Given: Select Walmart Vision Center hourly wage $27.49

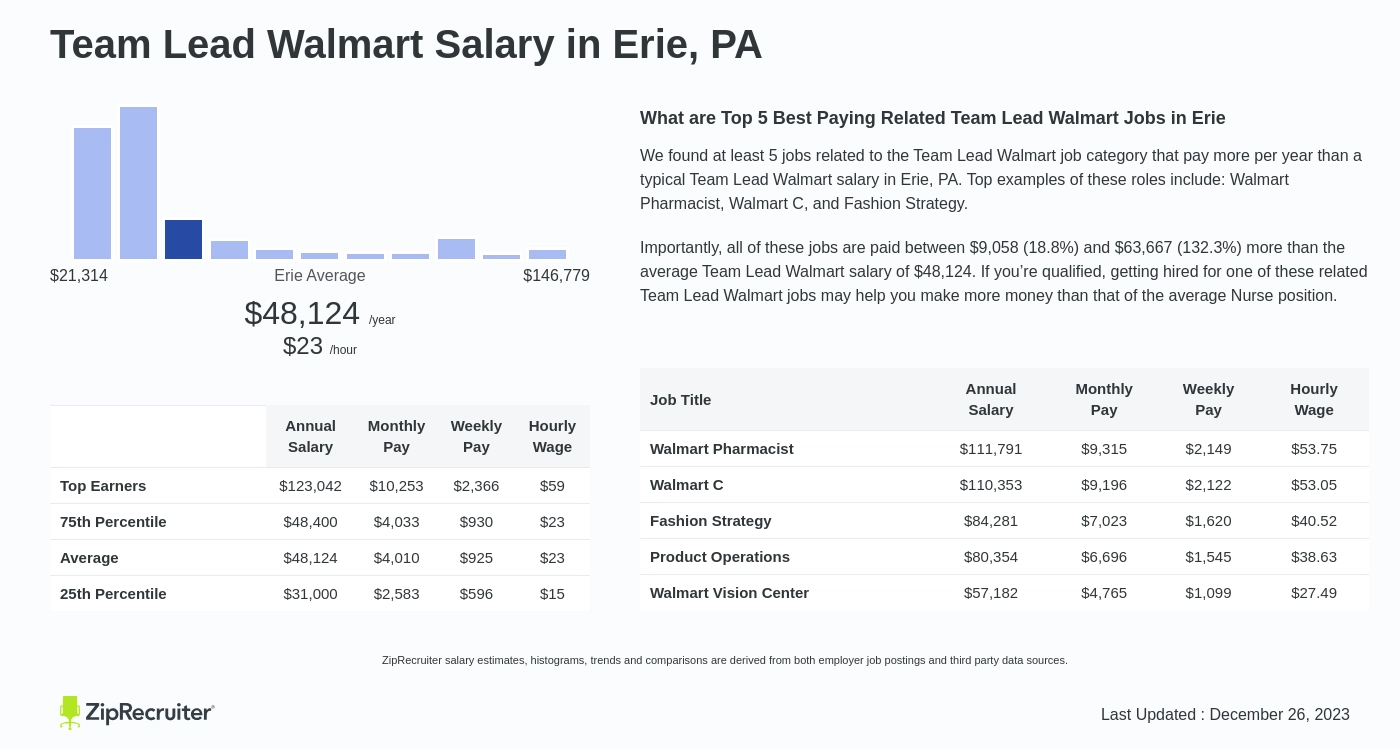Looking at the screenshot, I should [1314, 592].
